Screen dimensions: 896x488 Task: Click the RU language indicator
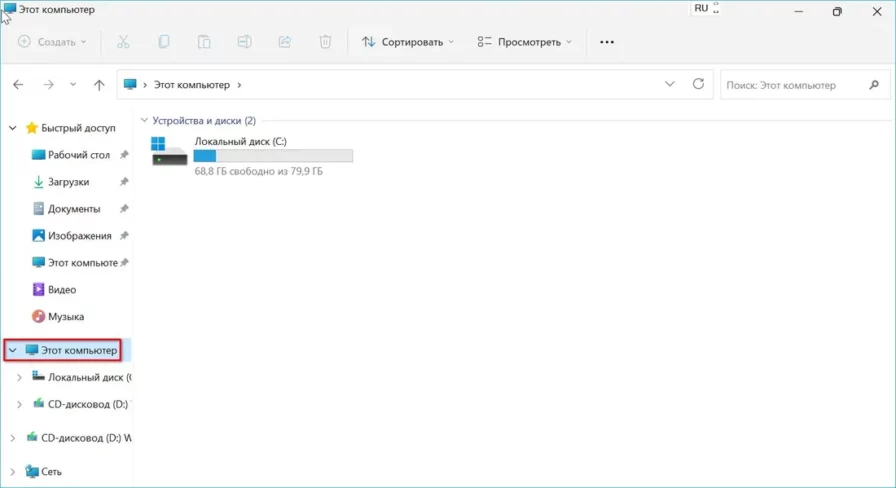point(701,8)
